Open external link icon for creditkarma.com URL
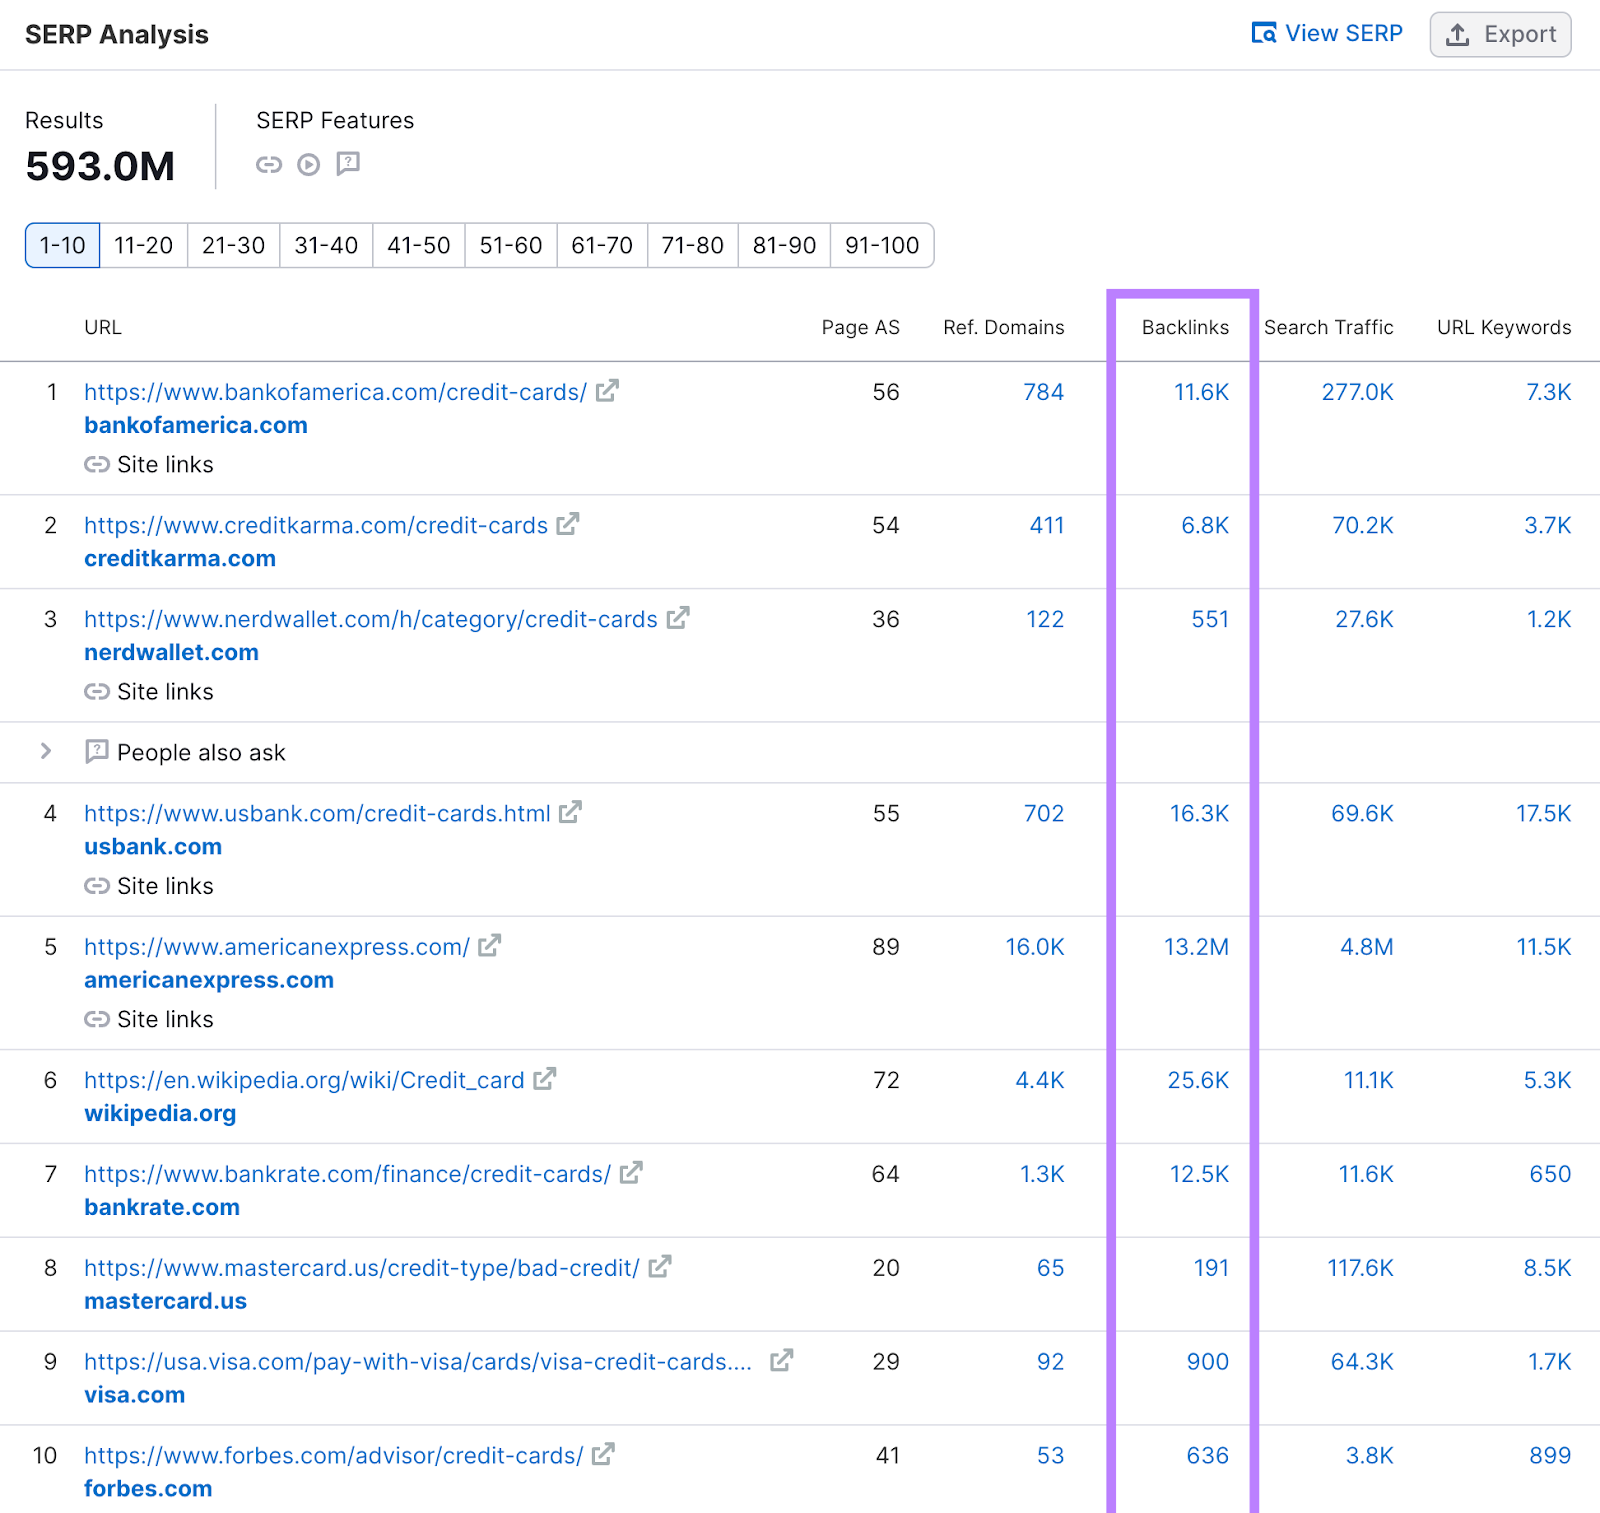Viewport: 1600px width, 1513px height. click(x=568, y=524)
